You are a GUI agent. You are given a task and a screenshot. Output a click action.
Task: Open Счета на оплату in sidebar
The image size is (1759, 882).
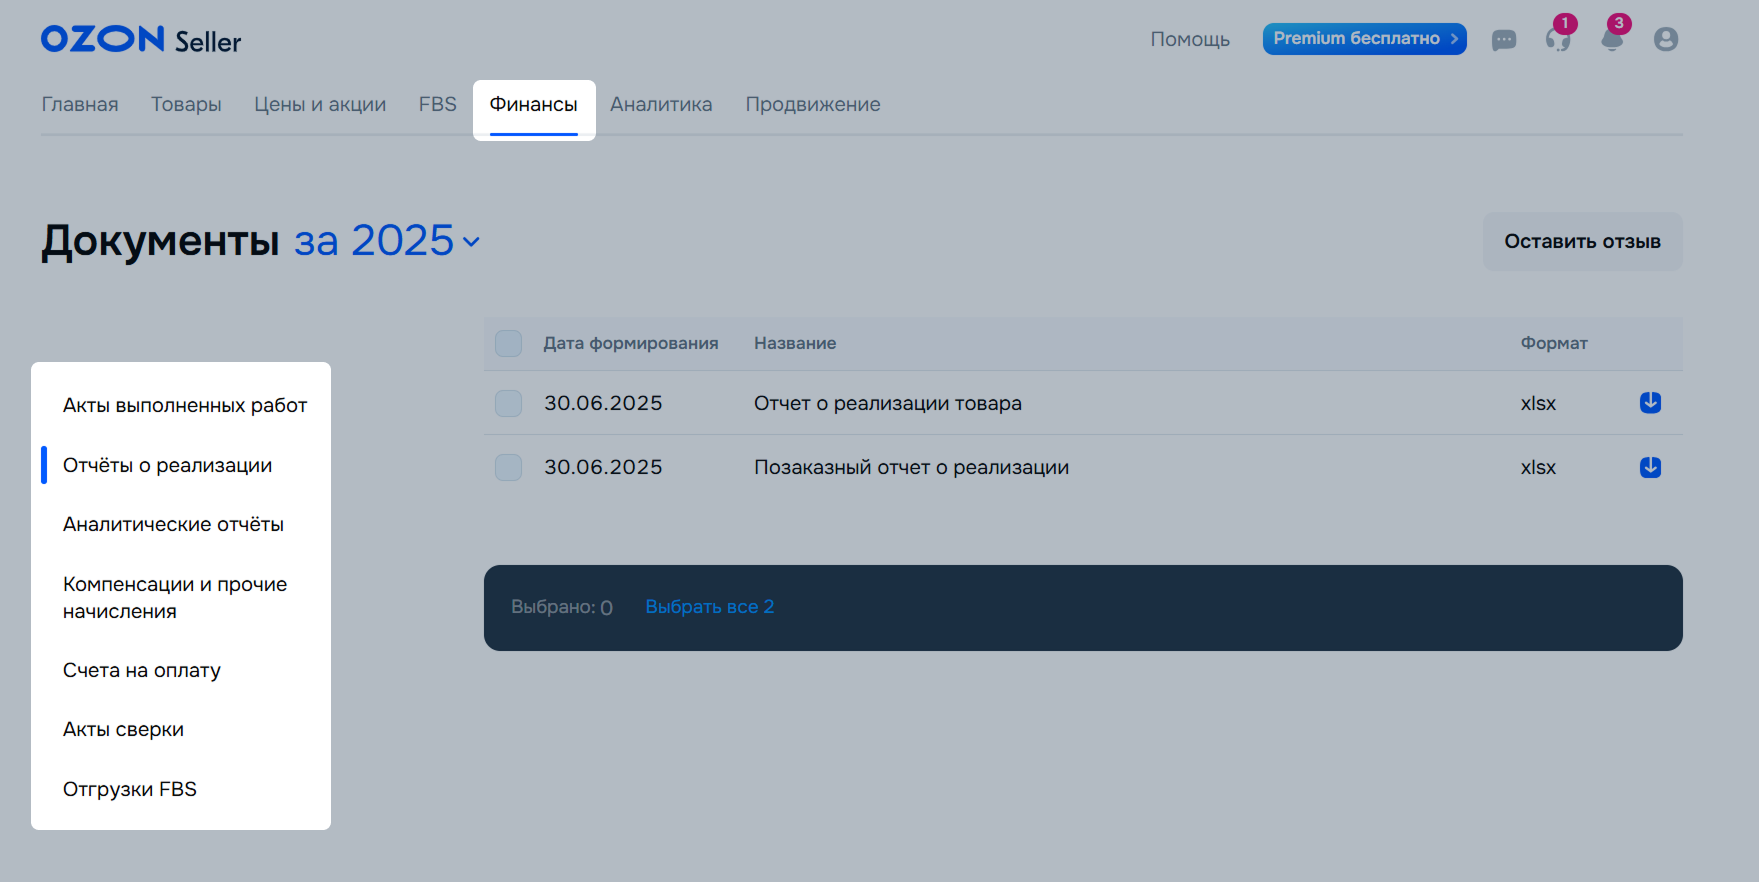coord(142,670)
